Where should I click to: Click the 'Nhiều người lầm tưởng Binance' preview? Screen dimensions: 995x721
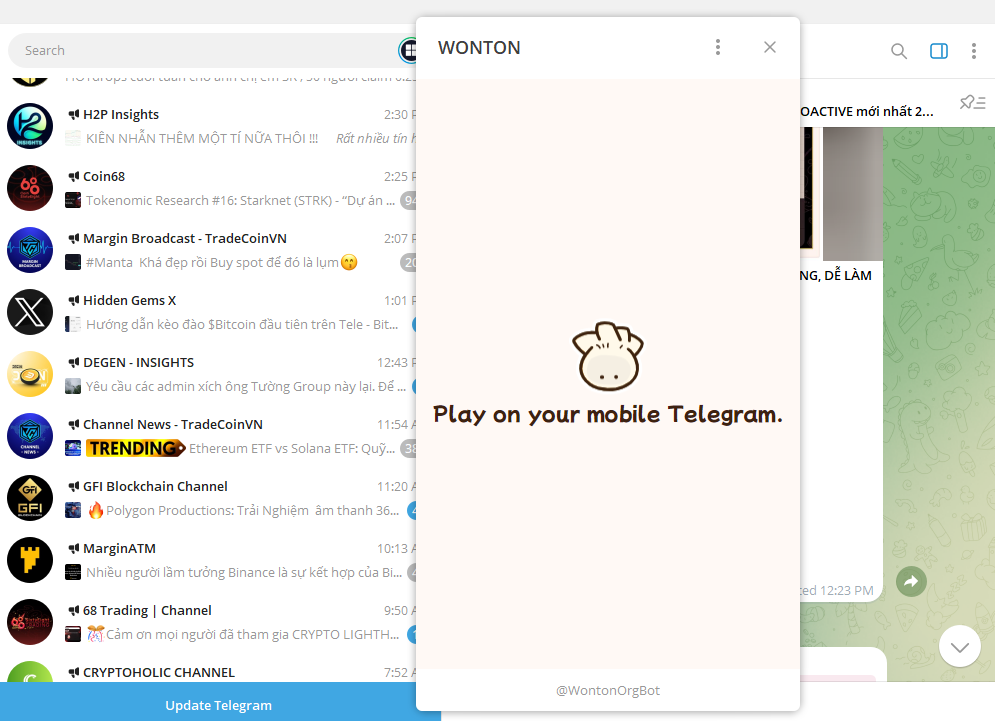[244, 572]
